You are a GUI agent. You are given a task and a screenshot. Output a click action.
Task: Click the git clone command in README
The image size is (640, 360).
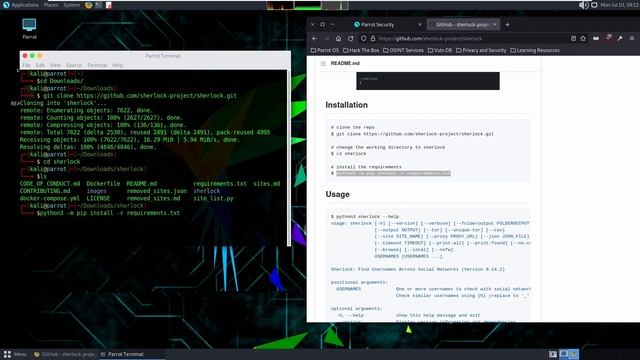pyautogui.click(x=415, y=134)
